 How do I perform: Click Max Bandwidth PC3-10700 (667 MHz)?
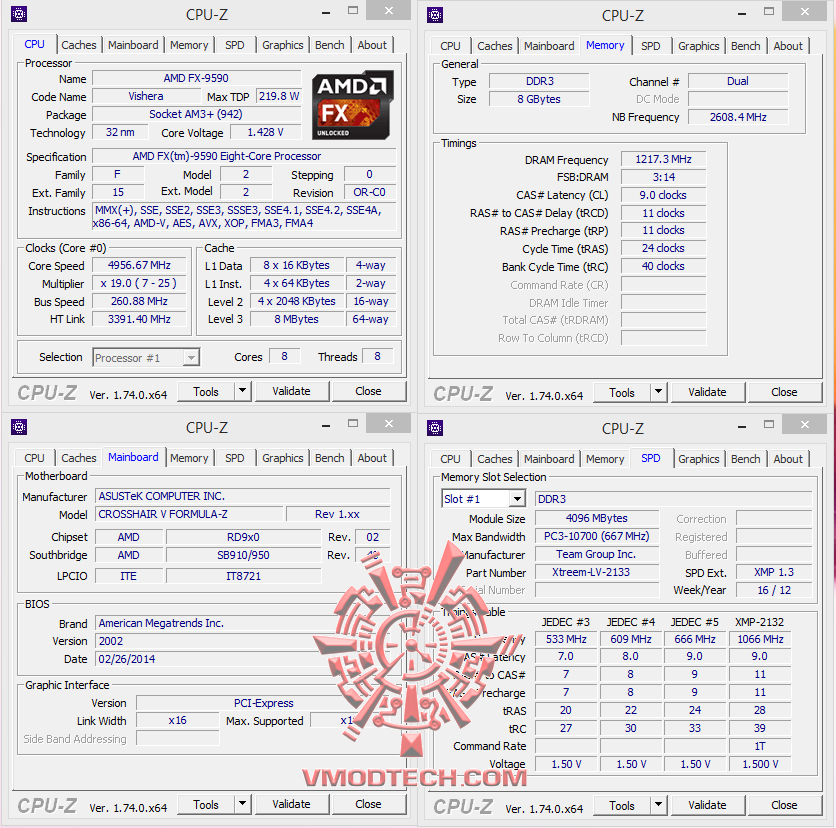point(597,536)
